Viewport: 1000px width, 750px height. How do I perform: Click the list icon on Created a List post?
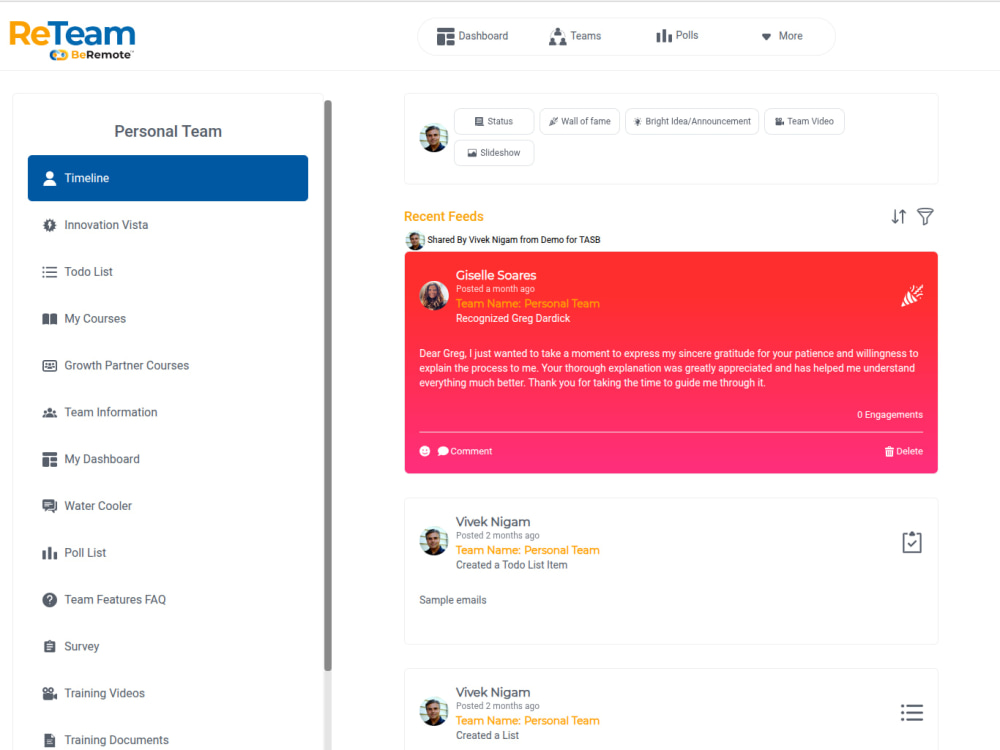click(x=912, y=712)
